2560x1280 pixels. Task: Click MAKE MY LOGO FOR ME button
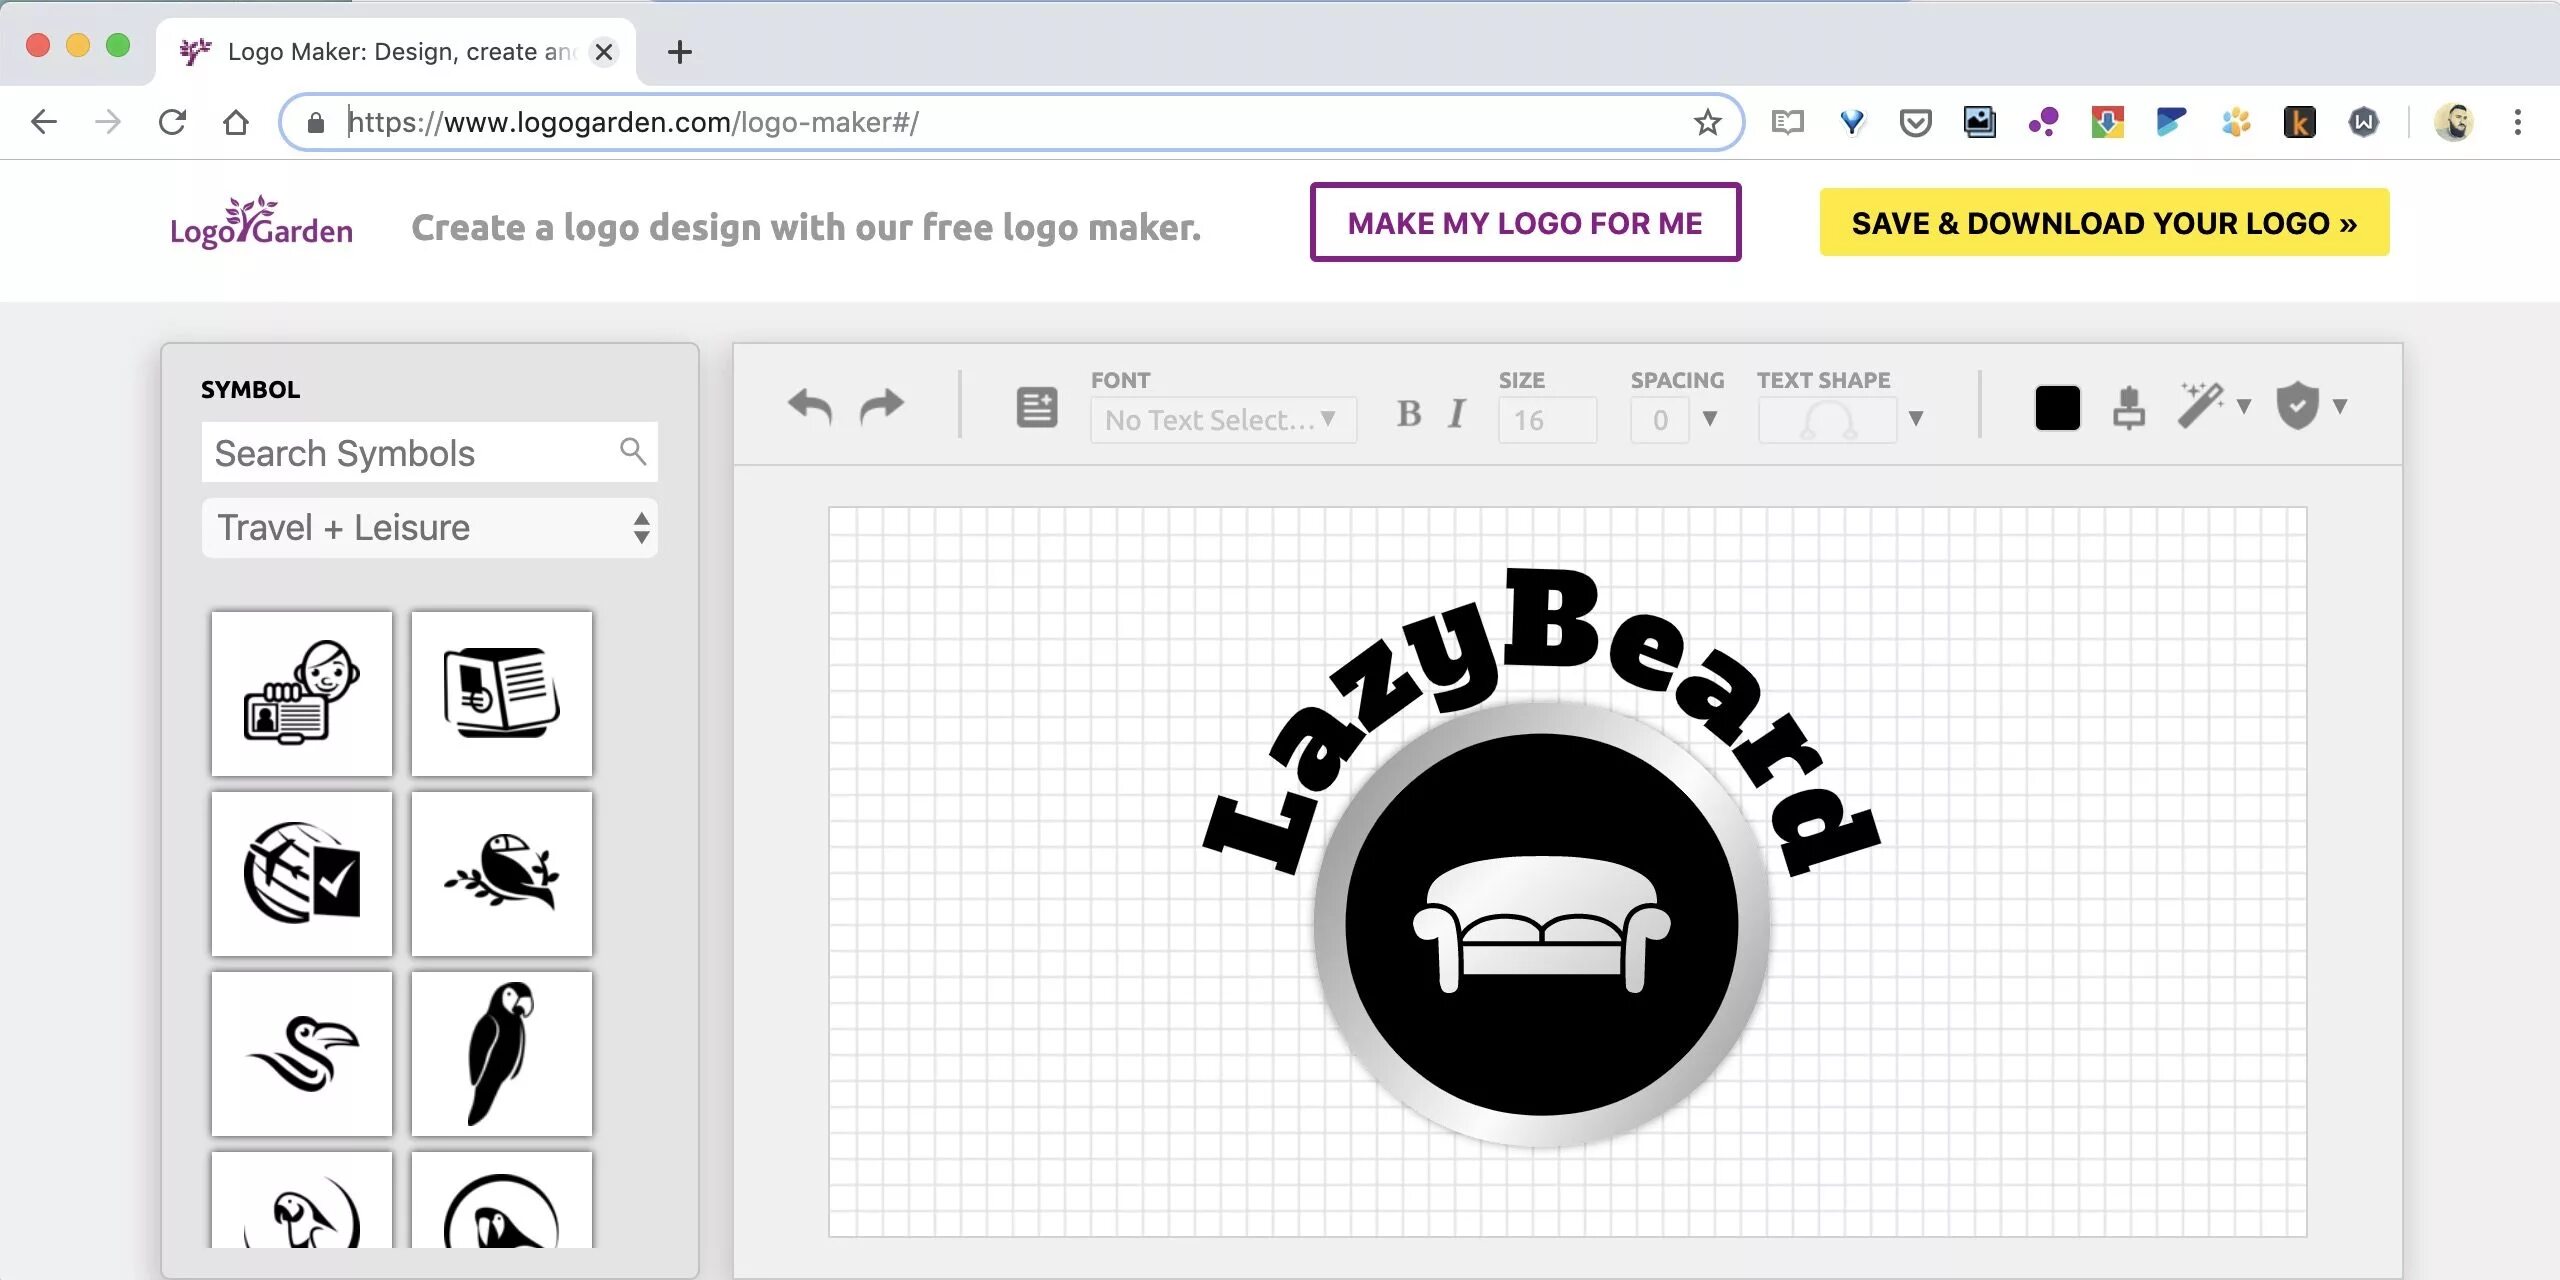pyautogui.click(x=1526, y=222)
